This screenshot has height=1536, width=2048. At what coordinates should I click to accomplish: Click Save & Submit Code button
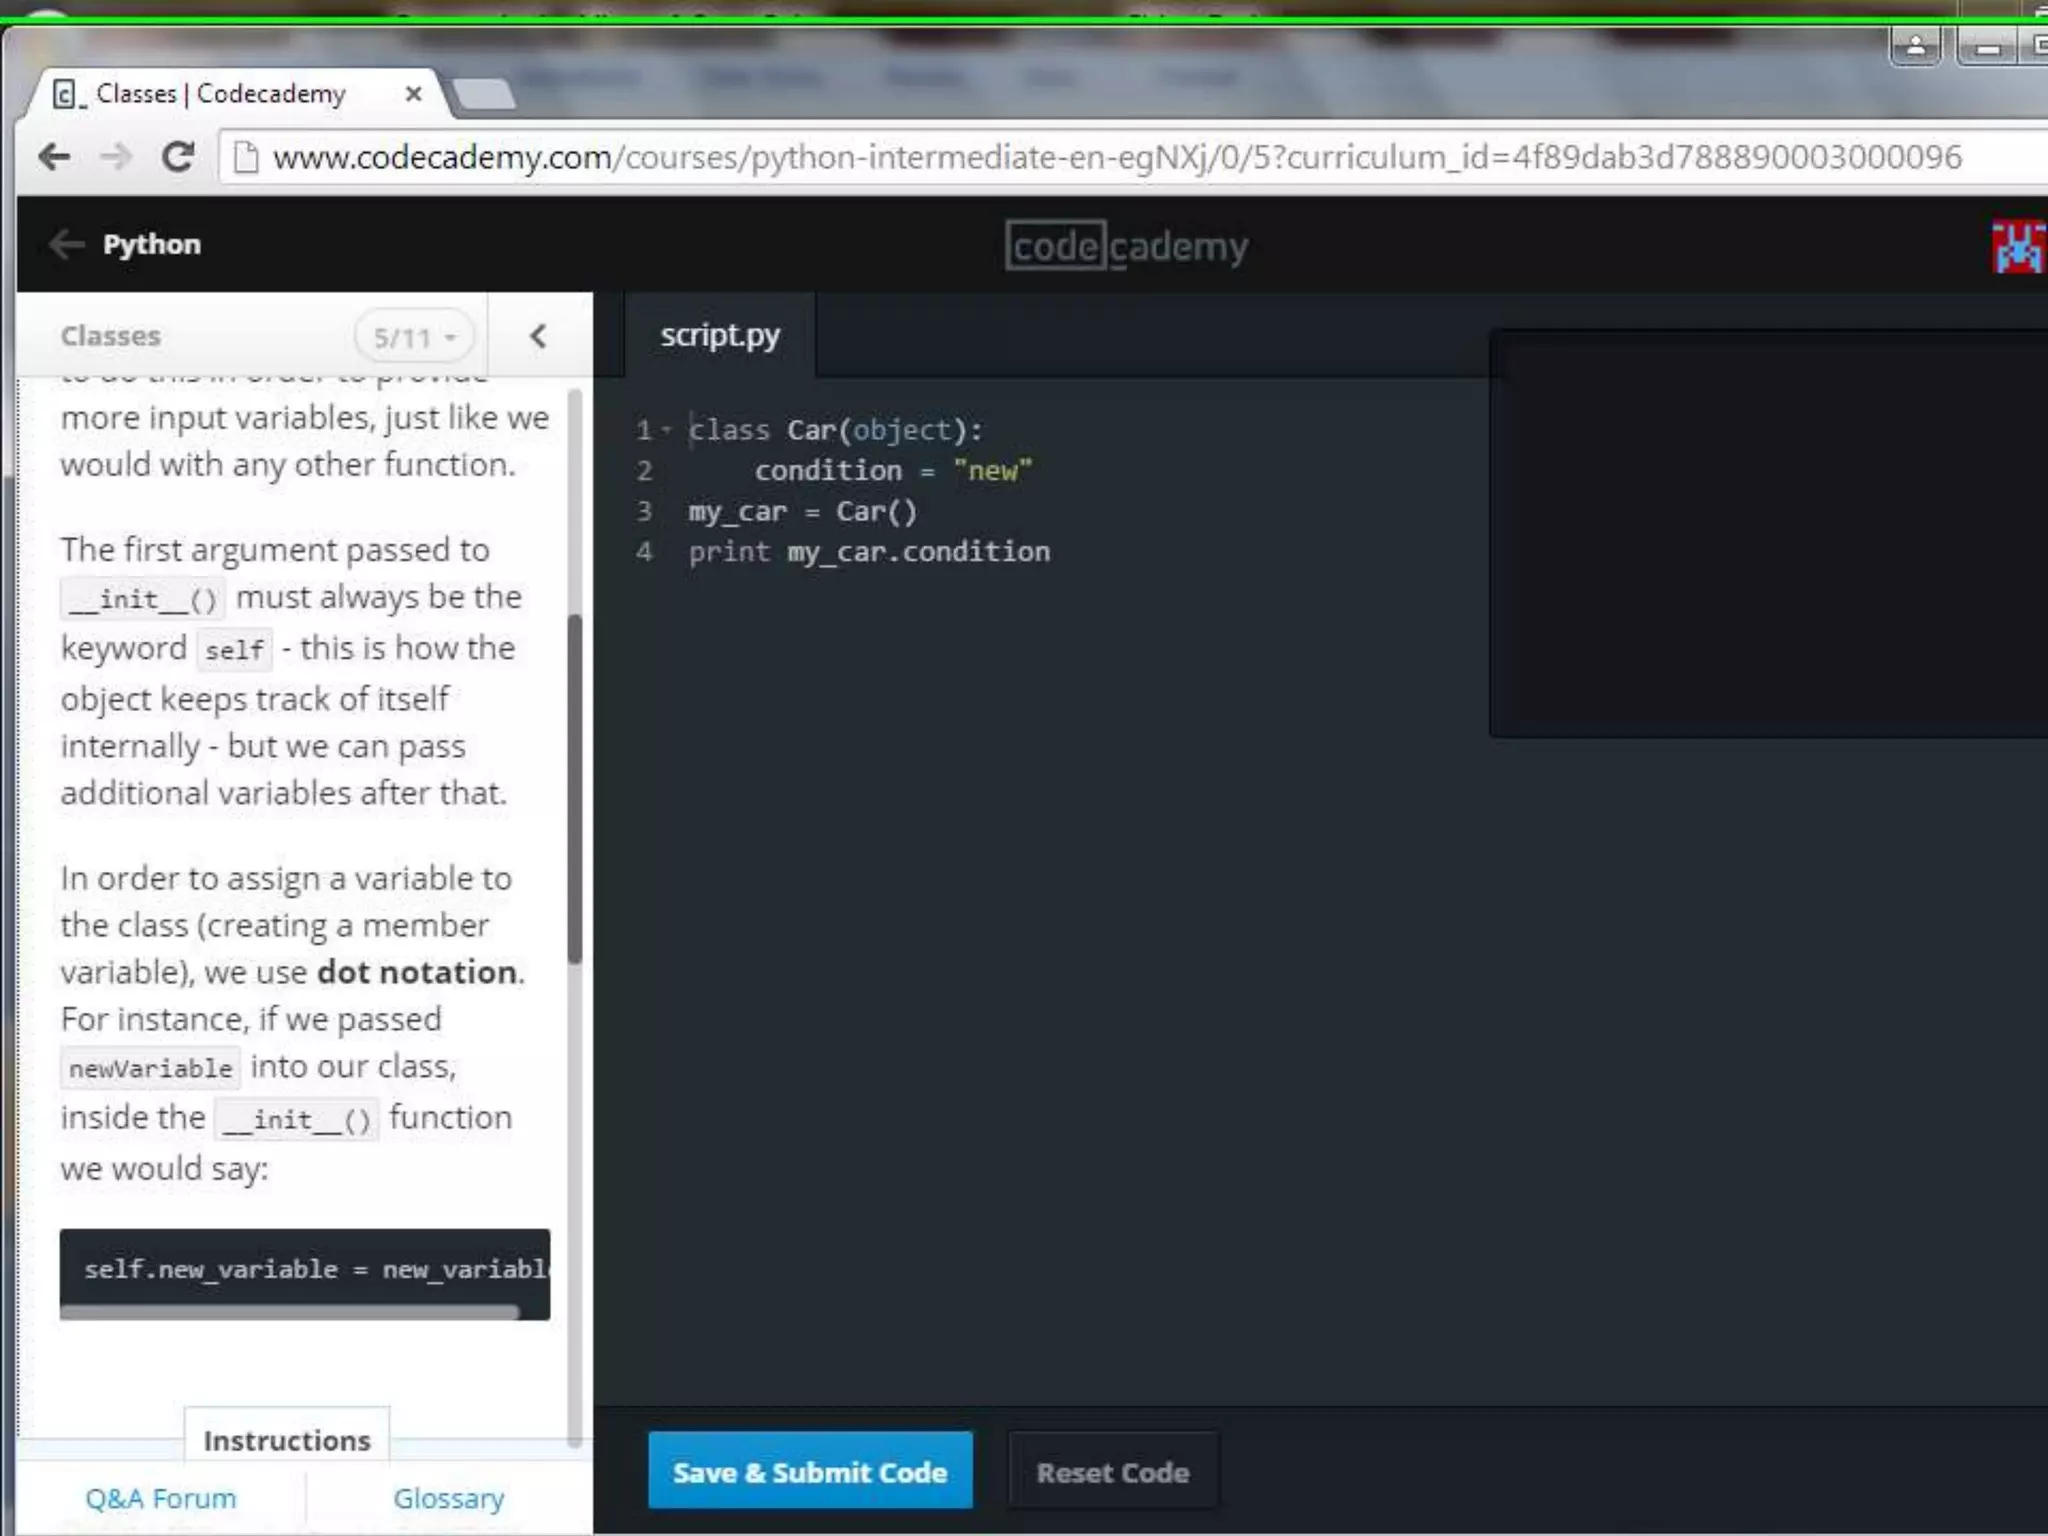click(x=810, y=1471)
